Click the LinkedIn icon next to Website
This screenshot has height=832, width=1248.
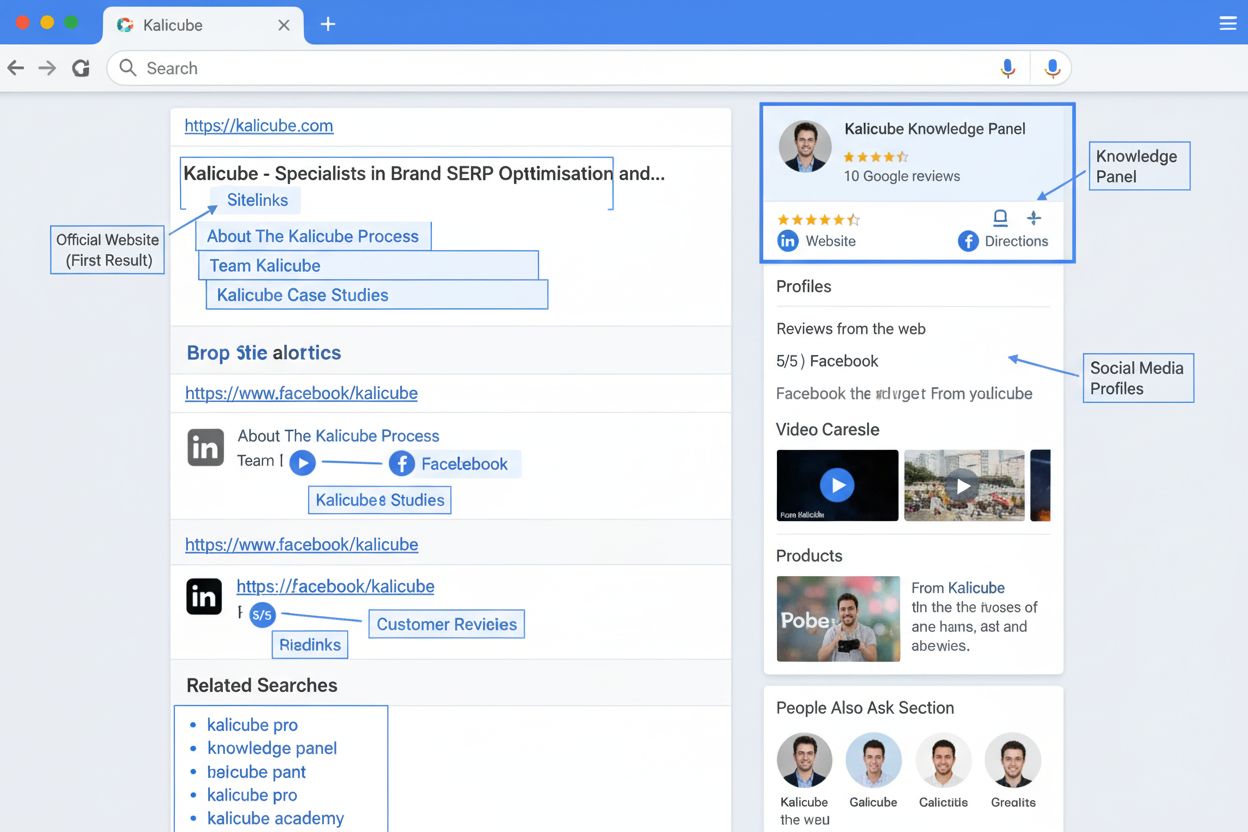coord(787,240)
